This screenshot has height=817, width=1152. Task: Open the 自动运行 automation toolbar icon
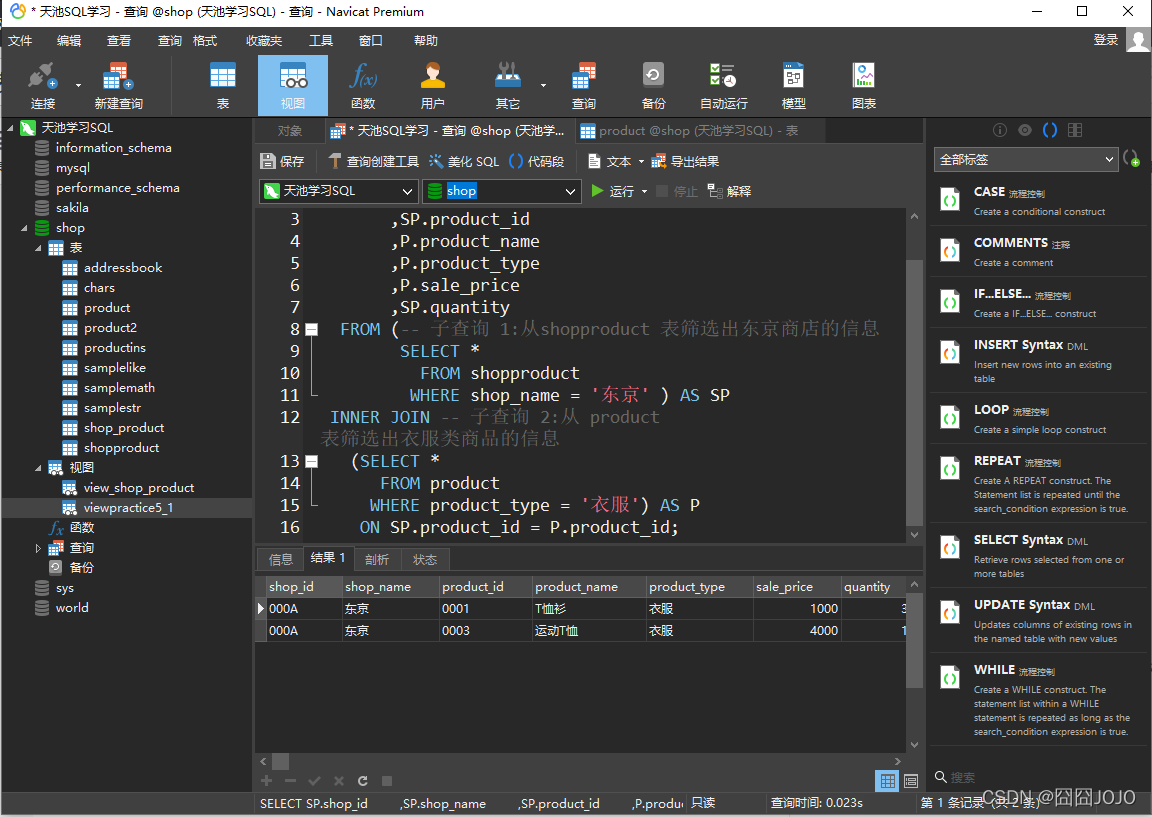pyautogui.click(x=724, y=85)
